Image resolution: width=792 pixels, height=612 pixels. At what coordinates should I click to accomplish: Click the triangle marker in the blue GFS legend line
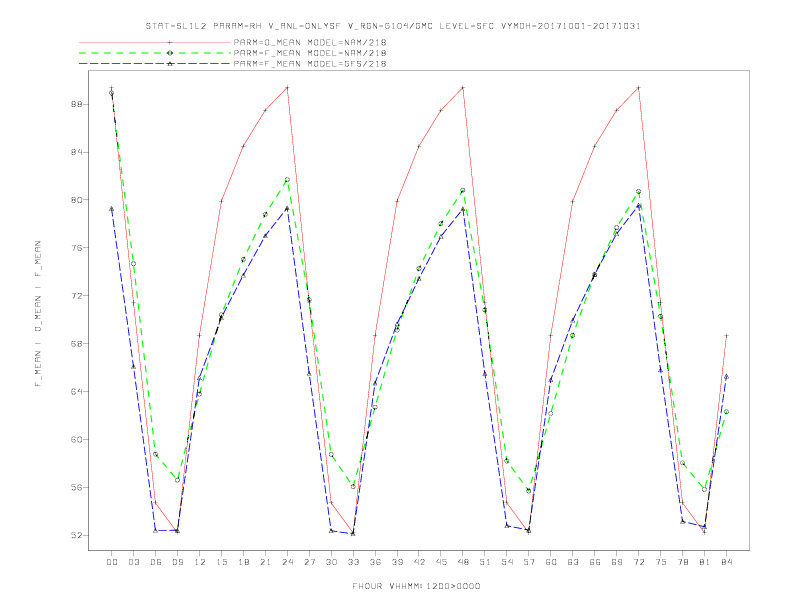[170, 64]
